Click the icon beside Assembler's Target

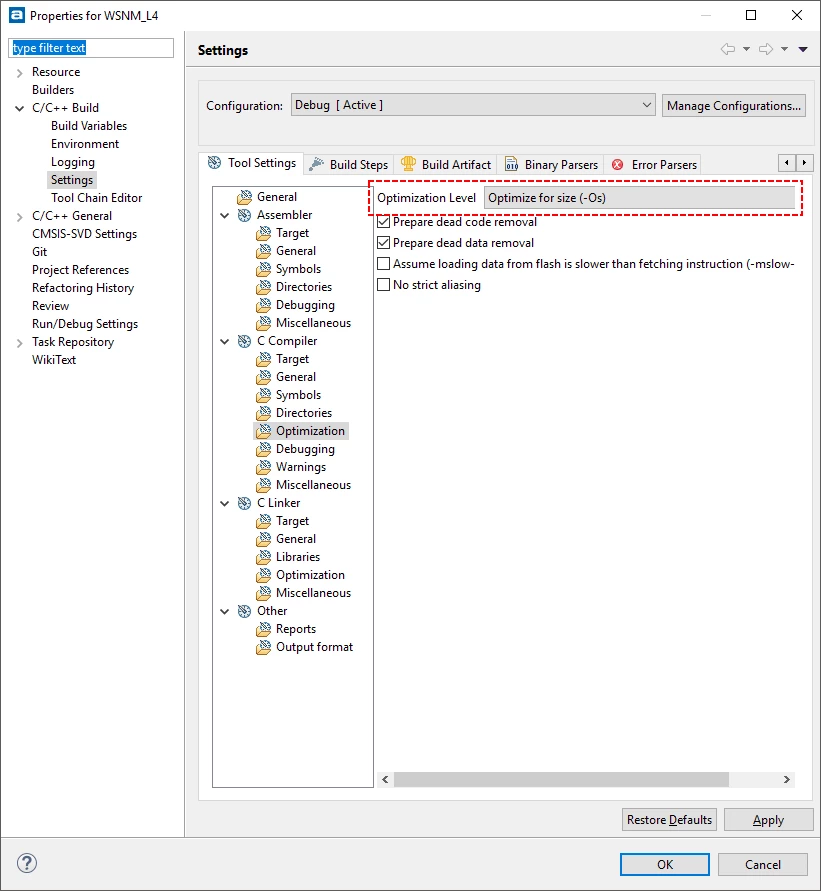(264, 234)
